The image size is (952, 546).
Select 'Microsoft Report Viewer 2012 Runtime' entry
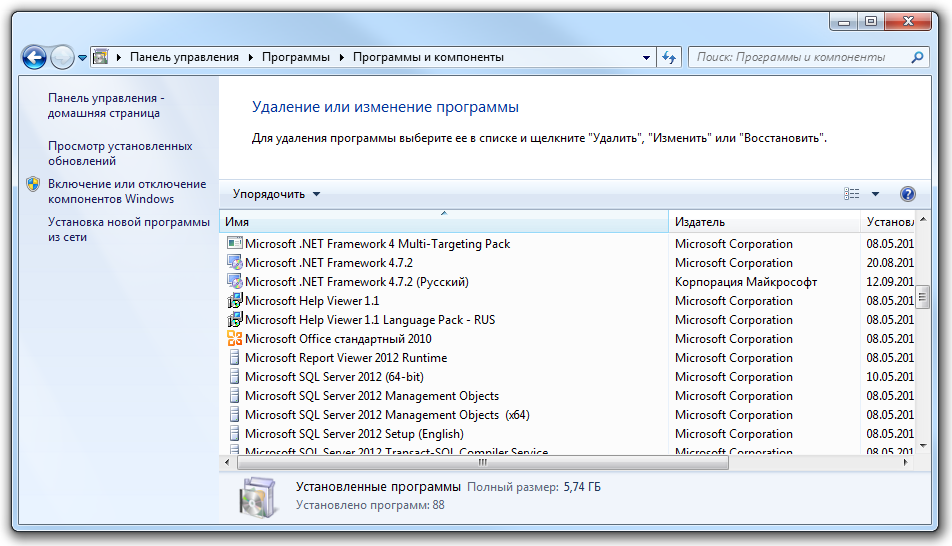pos(346,358)
